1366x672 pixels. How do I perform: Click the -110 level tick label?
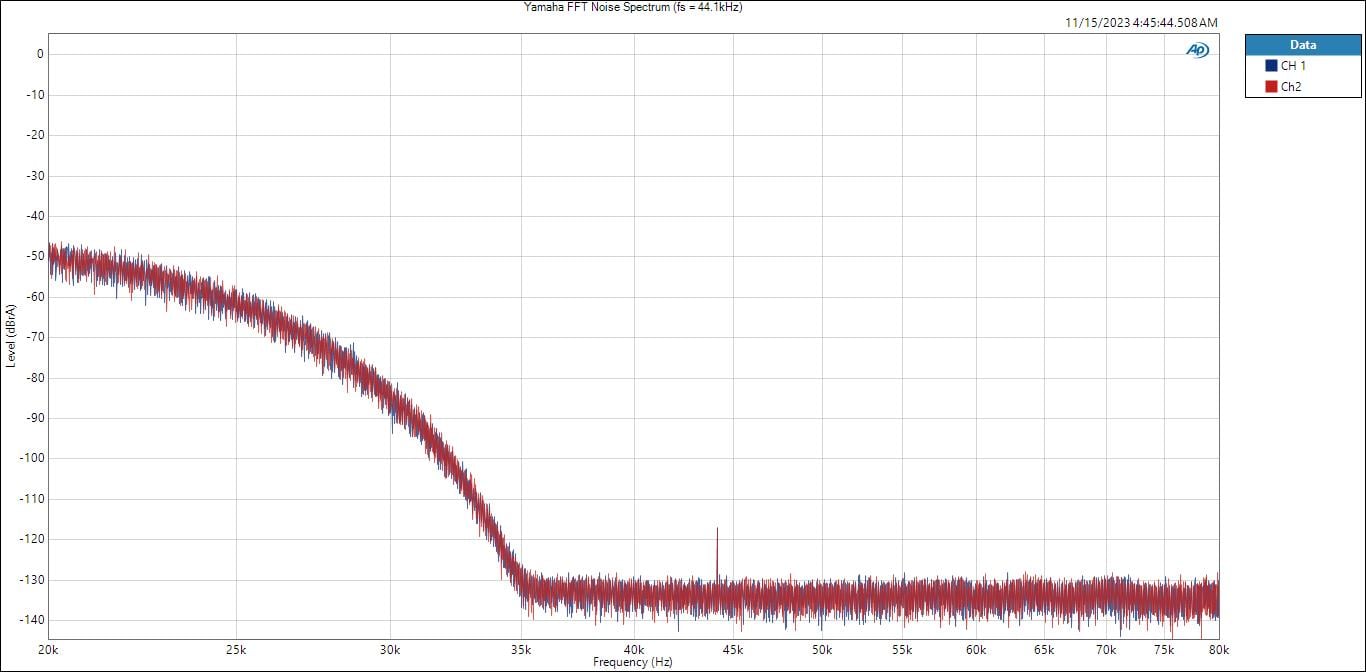coord(32,499)
